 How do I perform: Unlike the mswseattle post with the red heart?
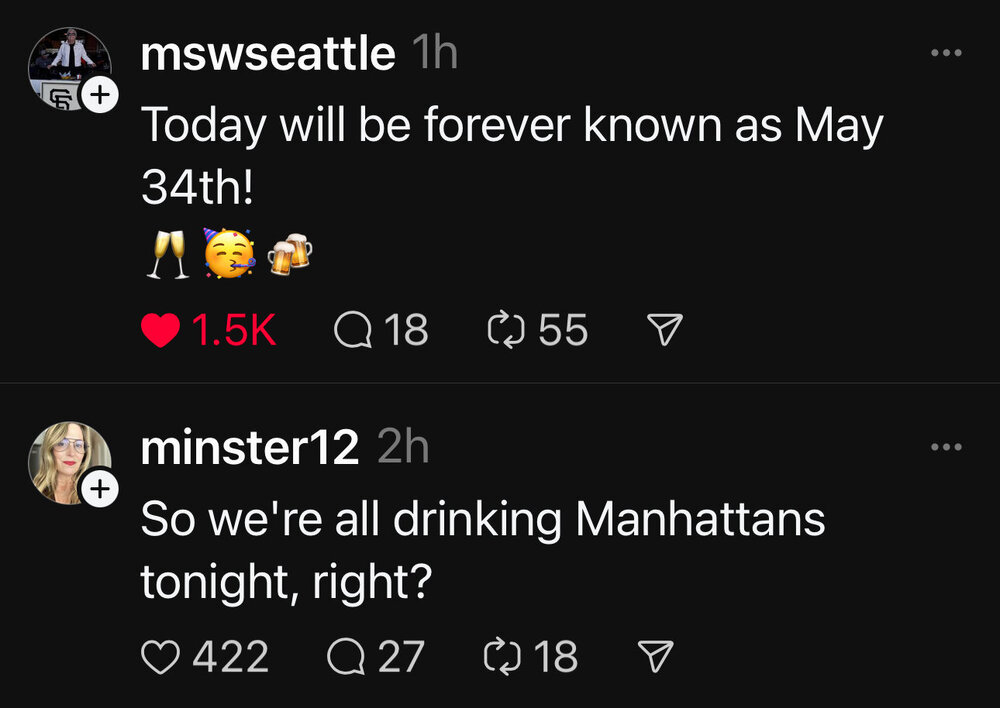click(x=160, y=330)
